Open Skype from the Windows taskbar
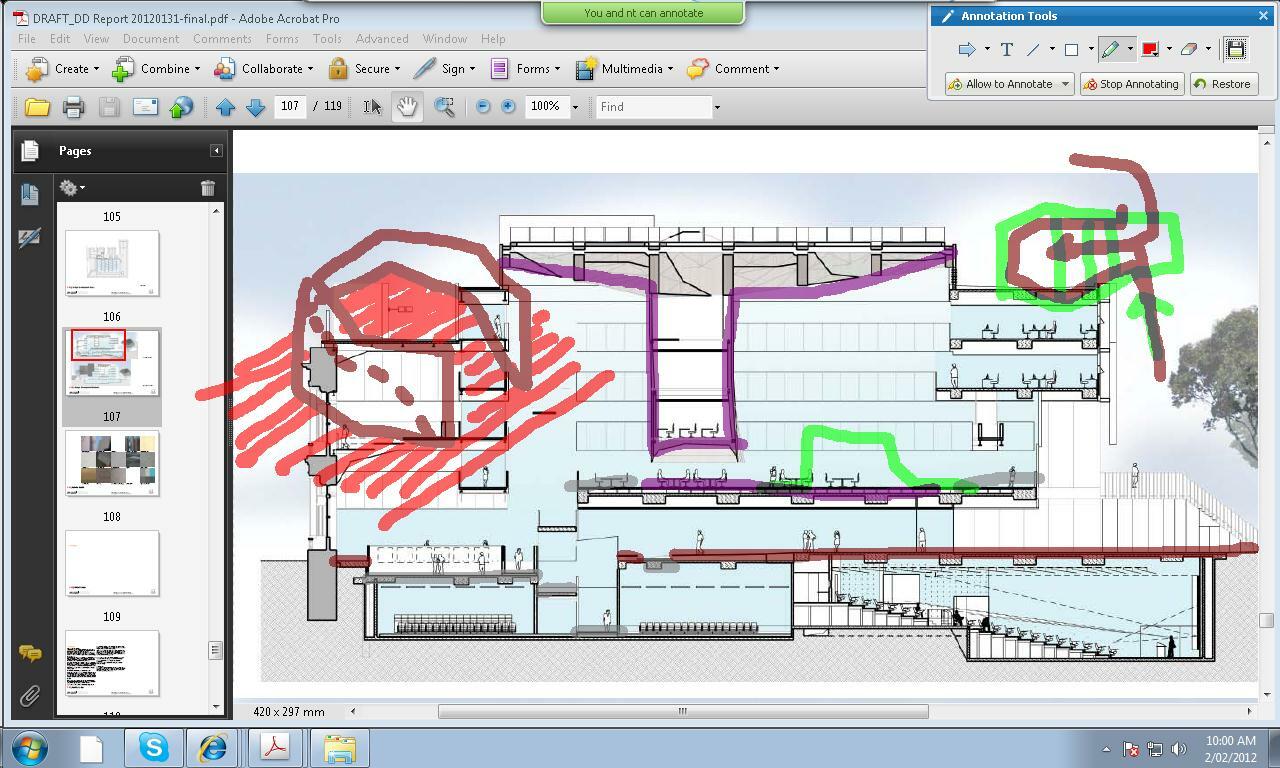Image resolution: width=1280 pixels, height=768 pixels. 153,748
